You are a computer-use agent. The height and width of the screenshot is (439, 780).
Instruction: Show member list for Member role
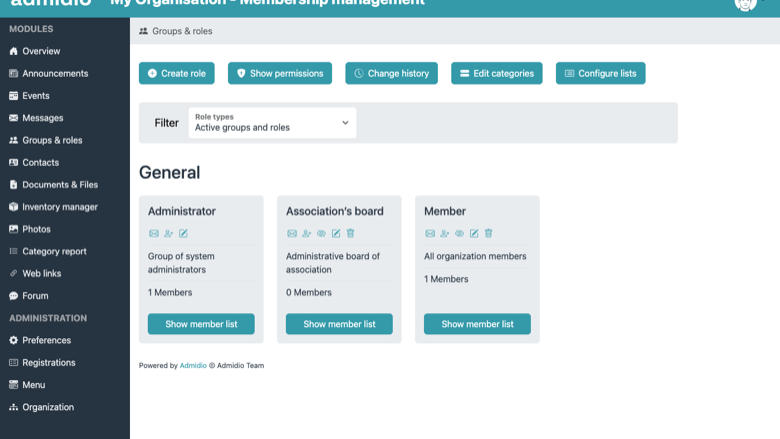pyautogui.click(x=477, y=324)
